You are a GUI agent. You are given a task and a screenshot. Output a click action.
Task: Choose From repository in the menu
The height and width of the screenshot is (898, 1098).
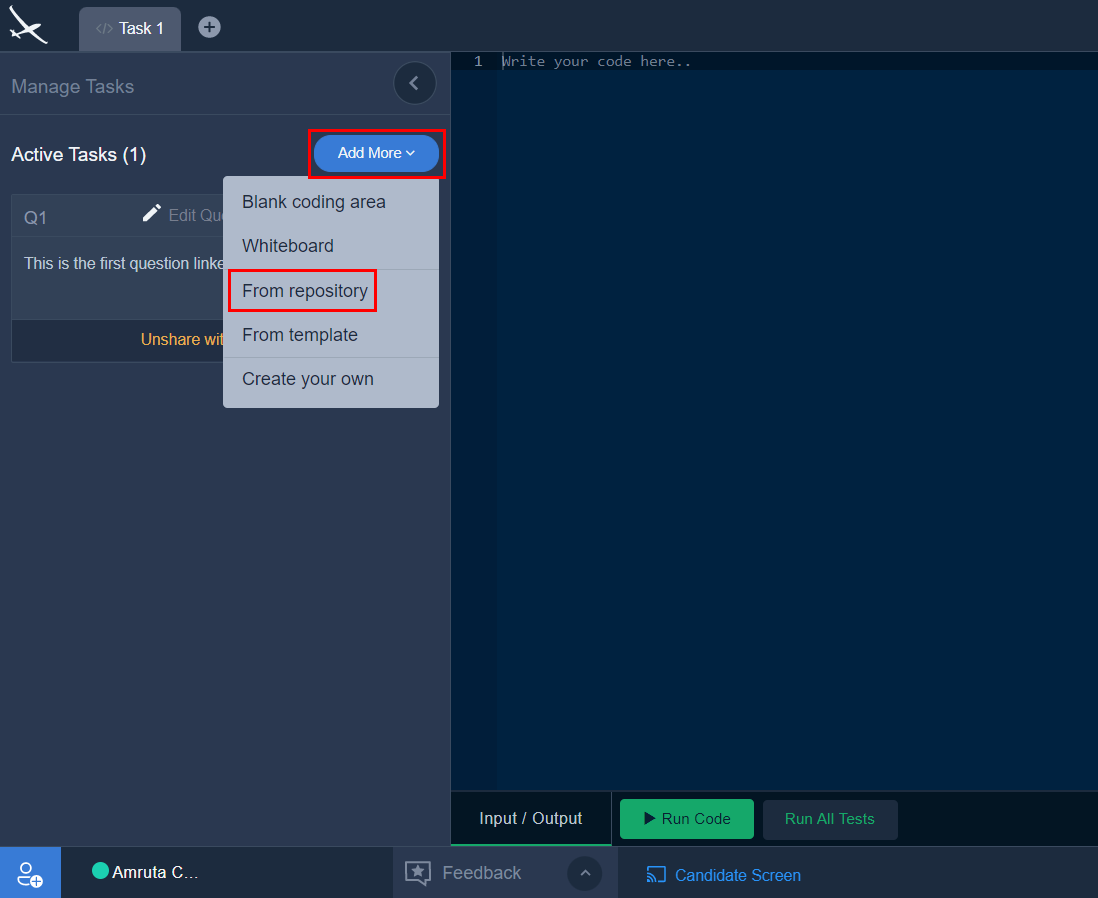[302, 290]
